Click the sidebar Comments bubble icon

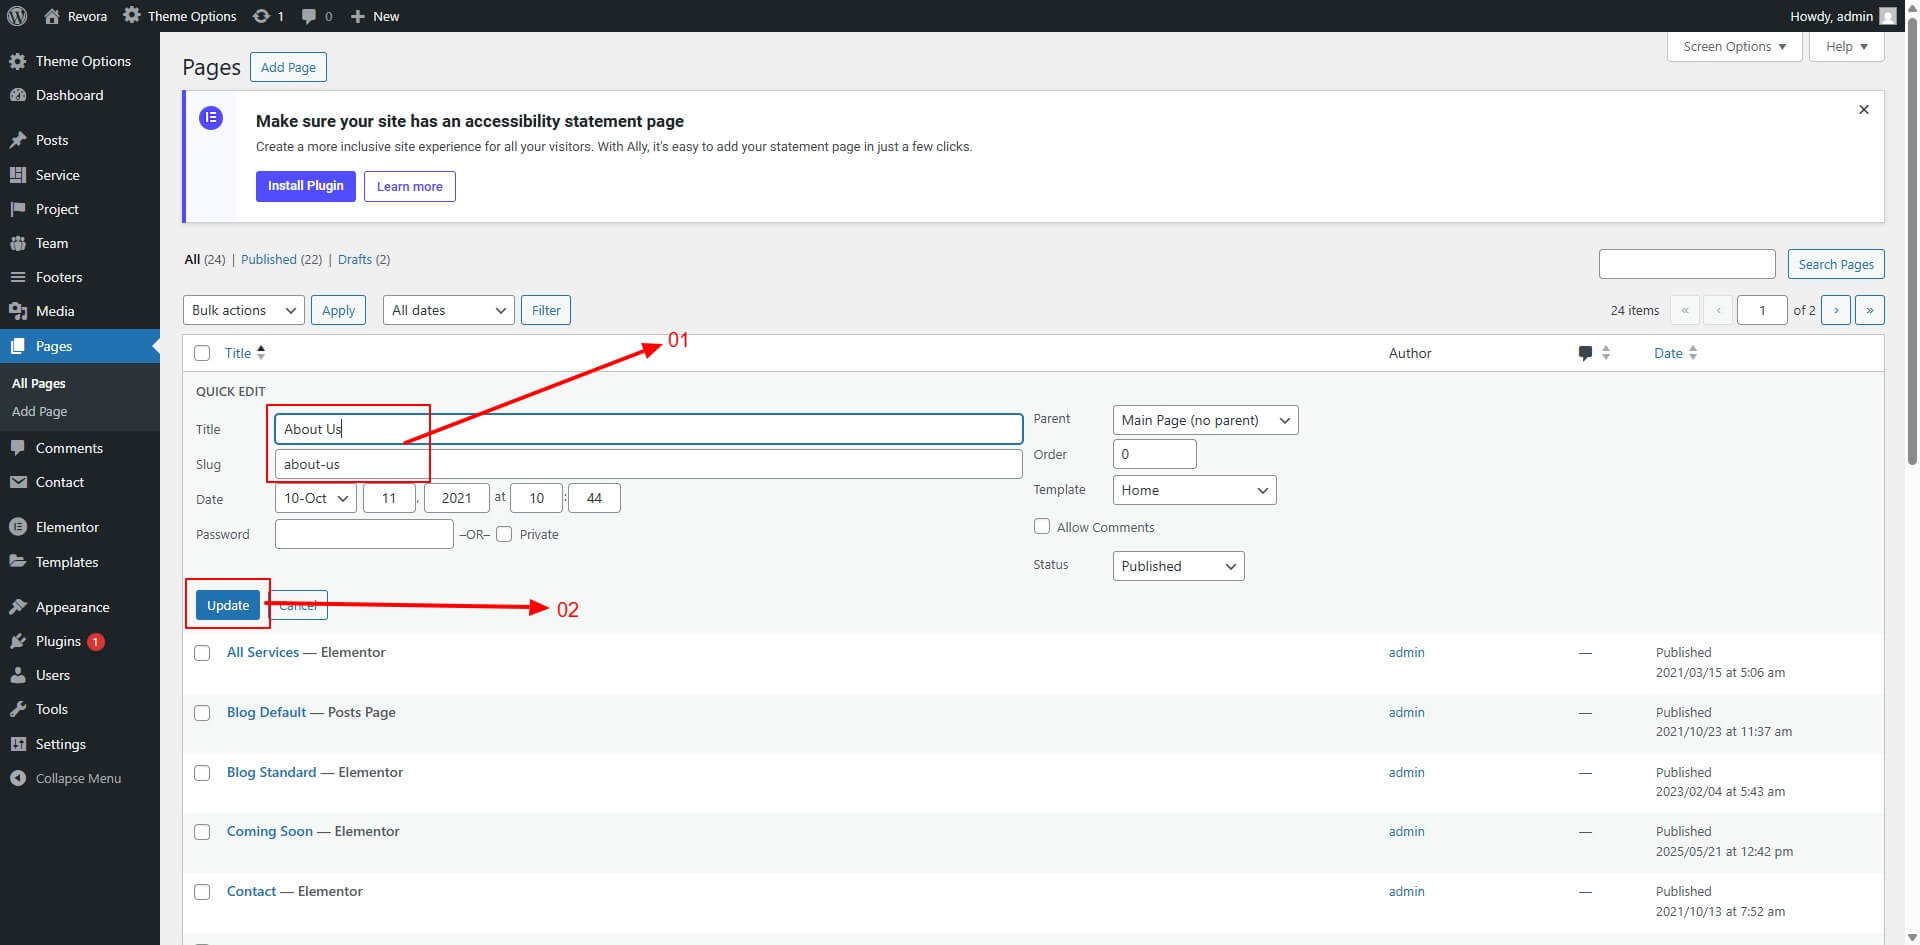17,448
